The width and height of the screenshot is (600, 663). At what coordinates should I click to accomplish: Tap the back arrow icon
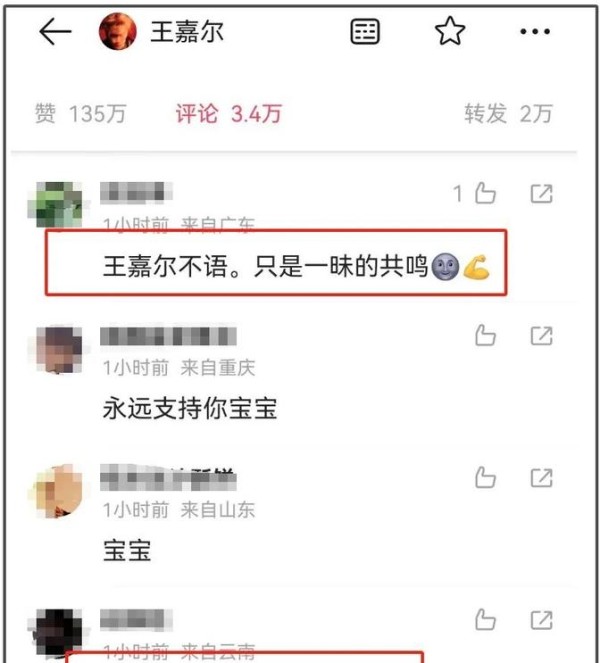(x=55, y=31)
